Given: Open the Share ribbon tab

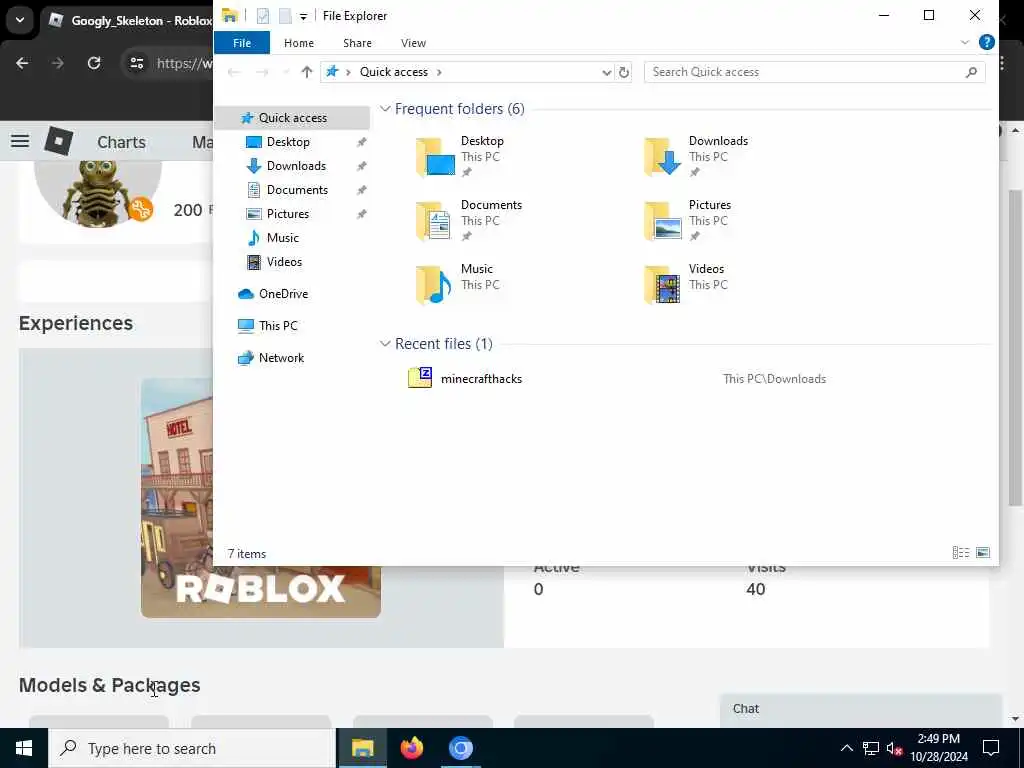Looking at the screenshot, I should tap(357, 43).
